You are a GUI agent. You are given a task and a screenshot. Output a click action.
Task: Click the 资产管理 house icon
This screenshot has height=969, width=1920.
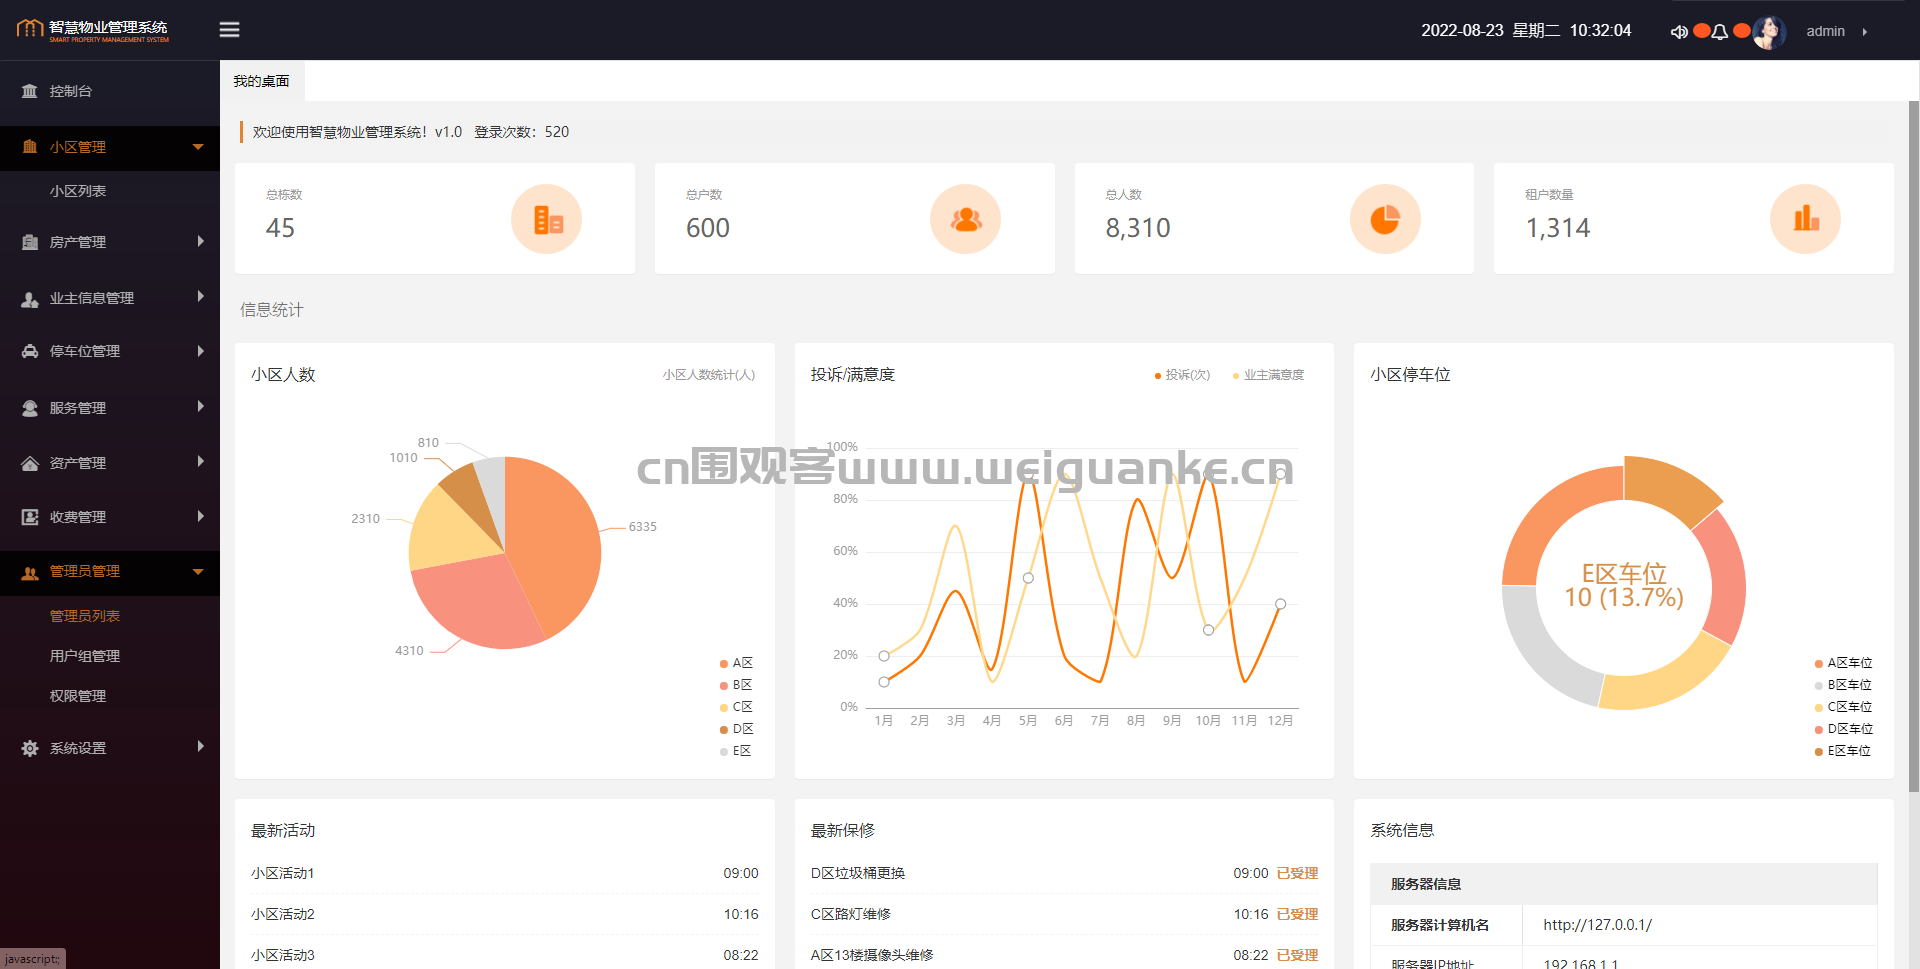(30, 463)
